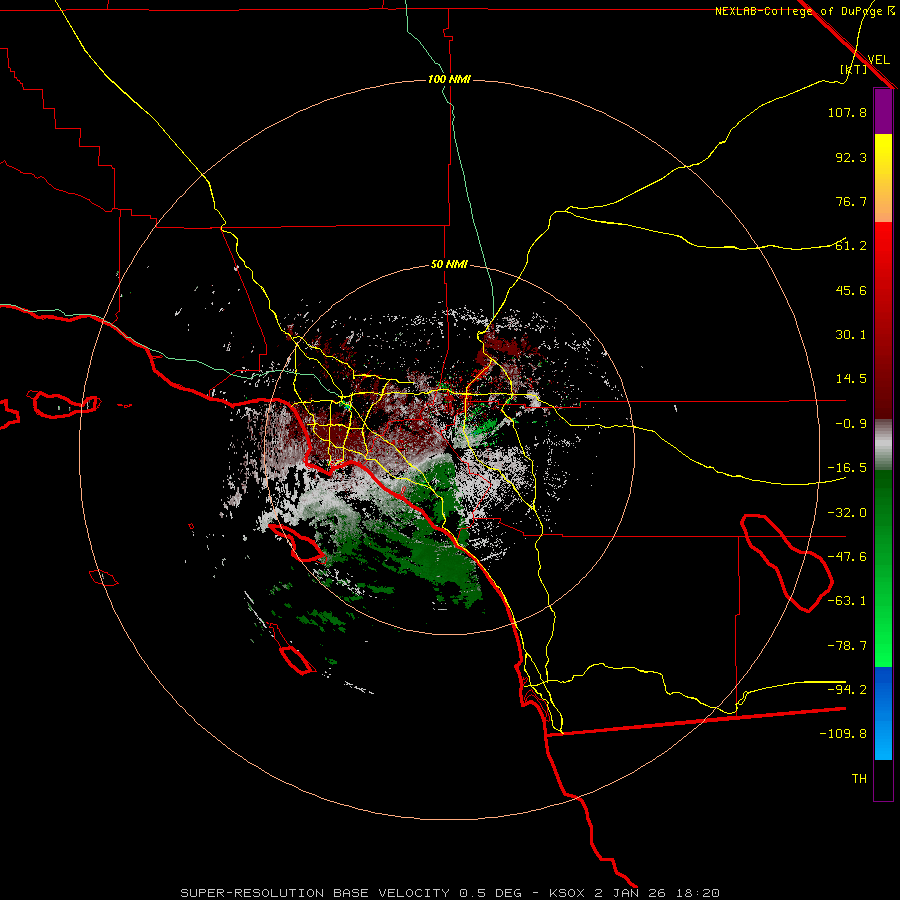Click the 50 NMI range ring label
Screen dimensions: 900x900
(x=449, y=264)
